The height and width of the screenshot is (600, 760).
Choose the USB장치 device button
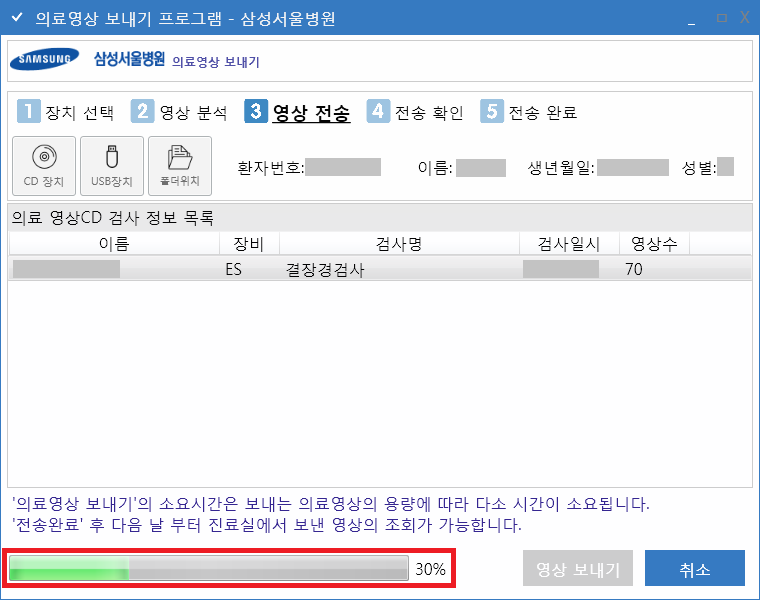click(112, 166)
